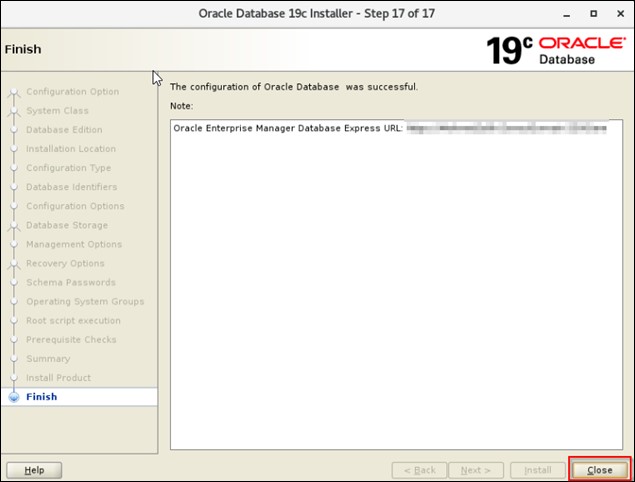Viewport: 635px width, 482px height.
Task: Maximize the installer window
Action: pos(593,14)
